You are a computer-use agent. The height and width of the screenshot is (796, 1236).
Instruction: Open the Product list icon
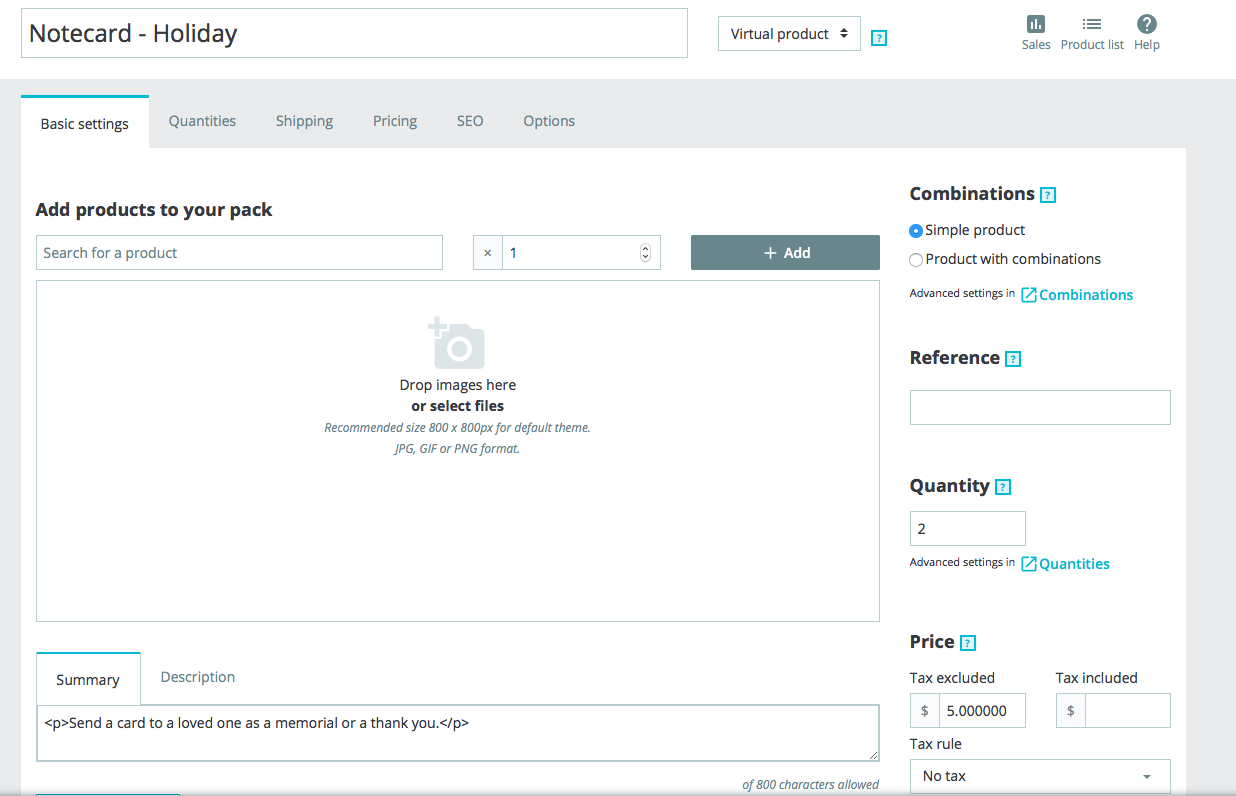[1092, 25]
